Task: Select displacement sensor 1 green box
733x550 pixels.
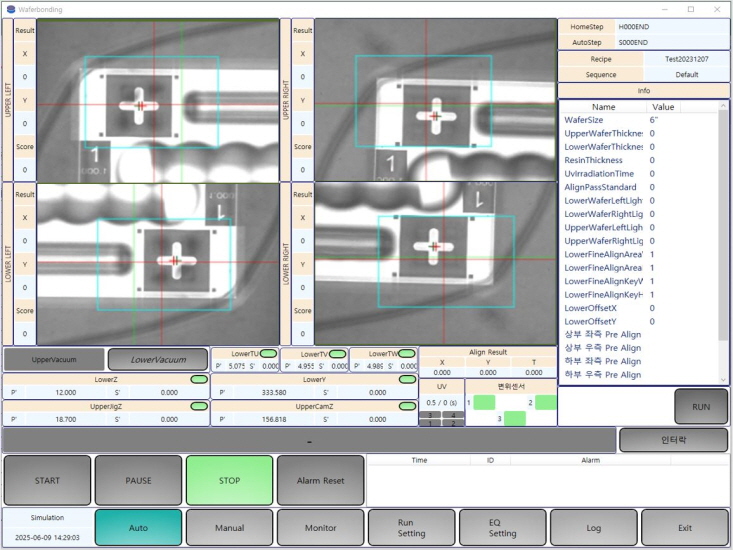Action: click(483, 402)
